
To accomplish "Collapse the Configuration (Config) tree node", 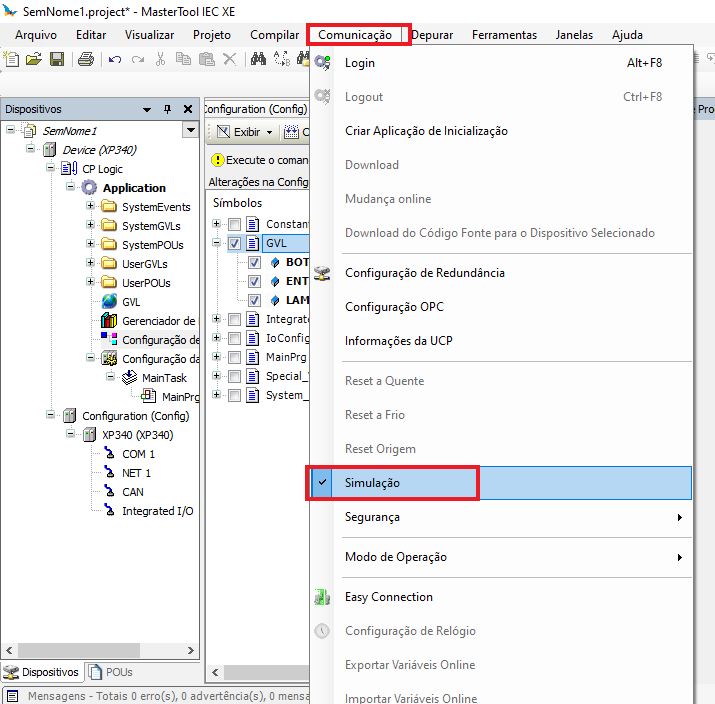I will [x=51, y=416].
